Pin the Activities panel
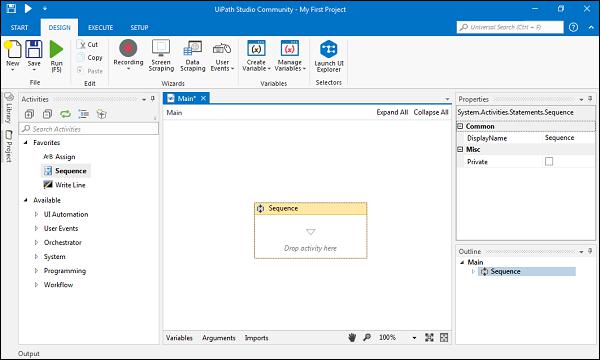This screenshot has width=600, height=360. click(x=153, y=99)
